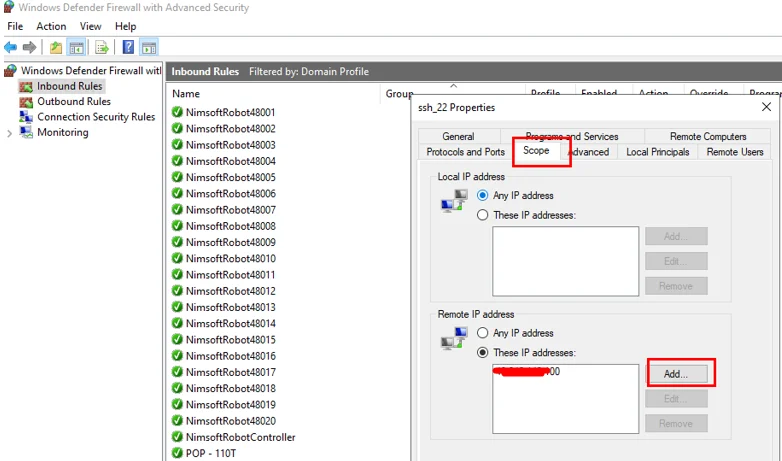Select Any IP address under Remote IP
The width and height of the screenshot is (782, 461).
pyautogui.click(x=482, y=333)
